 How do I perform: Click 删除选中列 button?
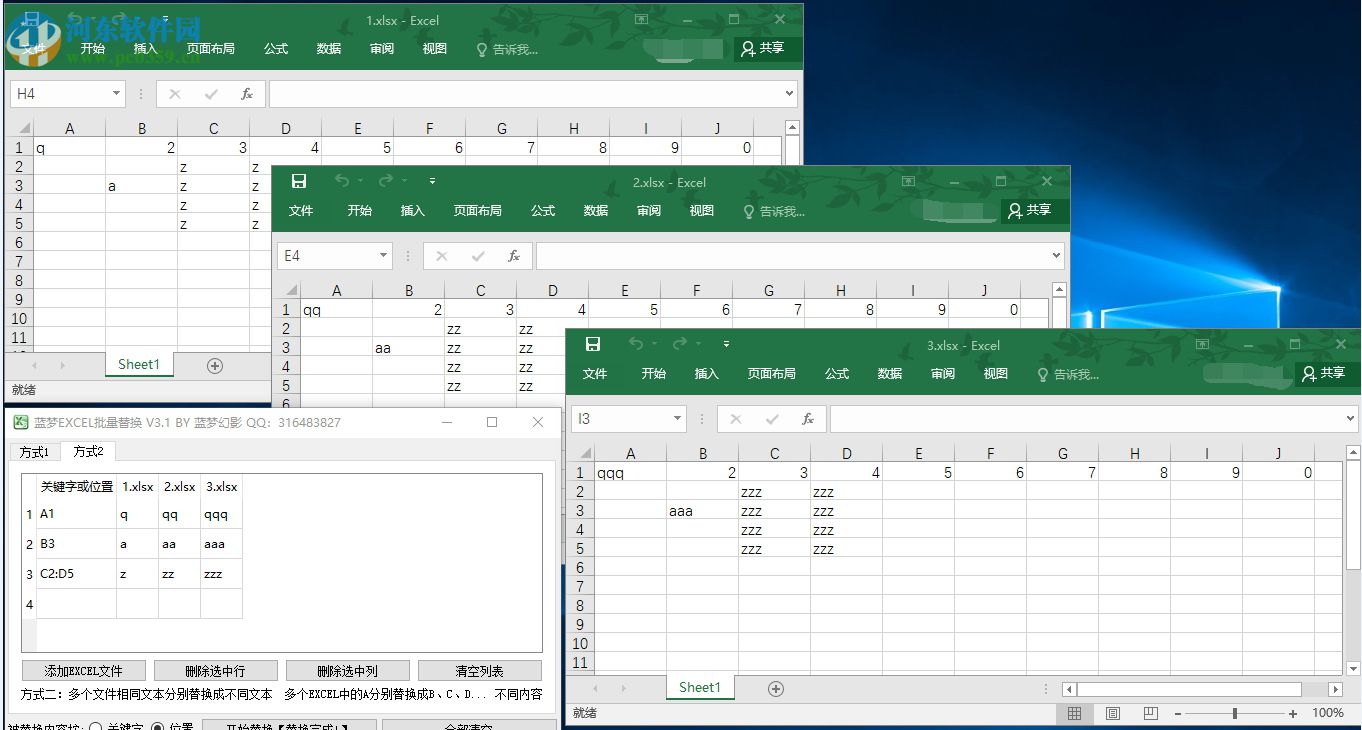coord(347,671)
